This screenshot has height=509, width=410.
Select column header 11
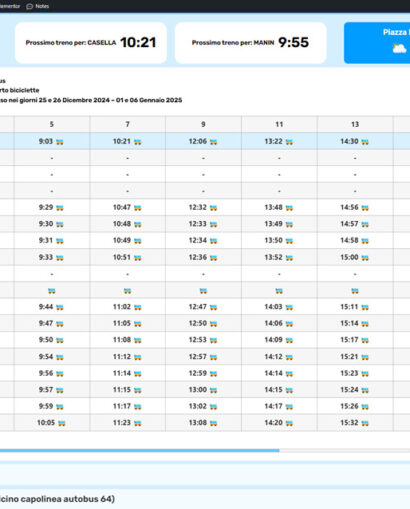coord(279,124)
